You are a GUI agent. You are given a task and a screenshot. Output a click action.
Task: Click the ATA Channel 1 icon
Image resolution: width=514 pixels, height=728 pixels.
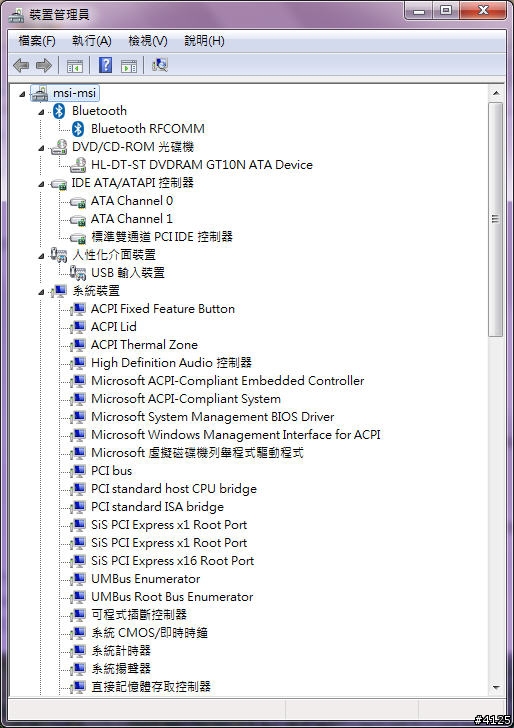(78, 220)
